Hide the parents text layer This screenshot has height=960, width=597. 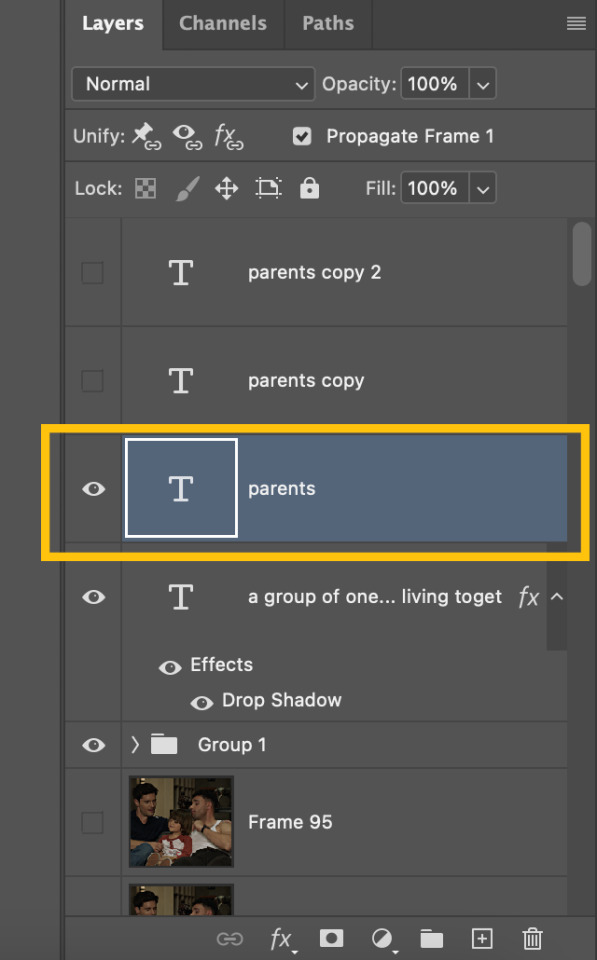94,489
